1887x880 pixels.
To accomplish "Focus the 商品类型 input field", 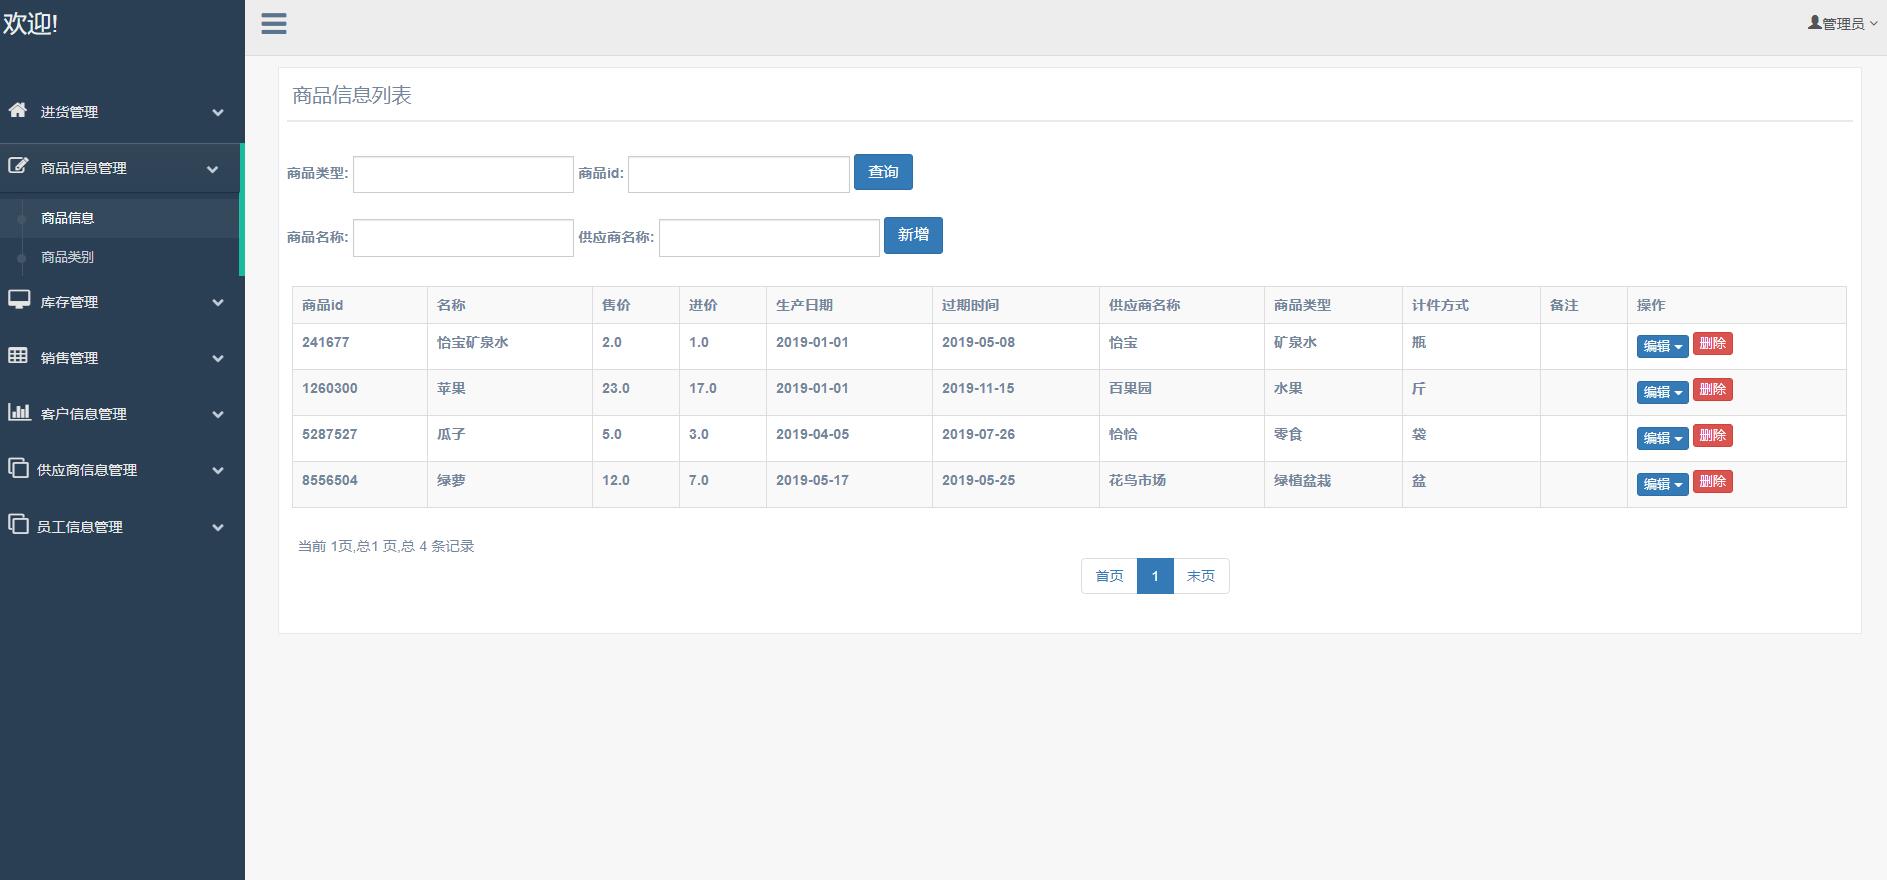I will (463, 174).
